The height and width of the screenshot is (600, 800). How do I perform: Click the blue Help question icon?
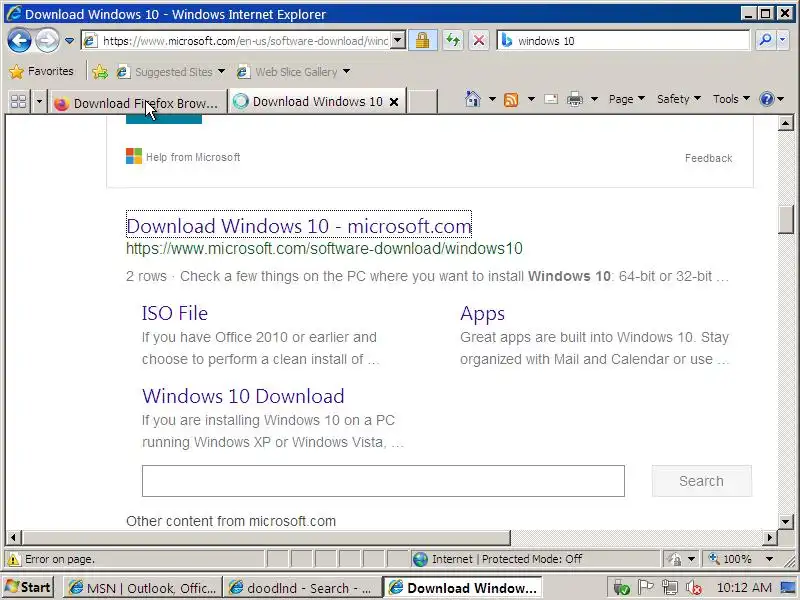coord(767,98)
